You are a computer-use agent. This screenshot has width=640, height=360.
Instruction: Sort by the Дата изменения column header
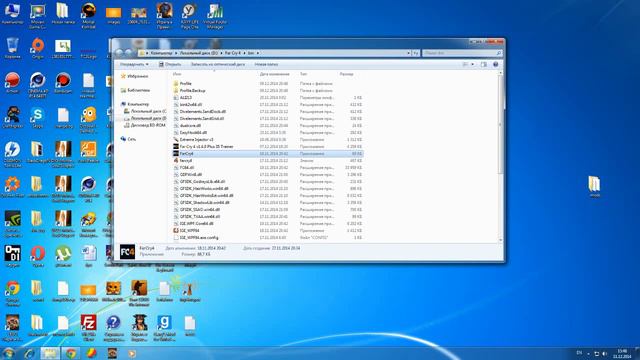274,74
